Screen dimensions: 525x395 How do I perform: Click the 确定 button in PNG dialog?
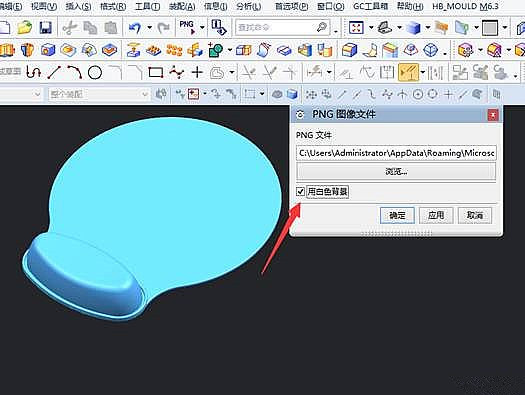tap(397, 215)
